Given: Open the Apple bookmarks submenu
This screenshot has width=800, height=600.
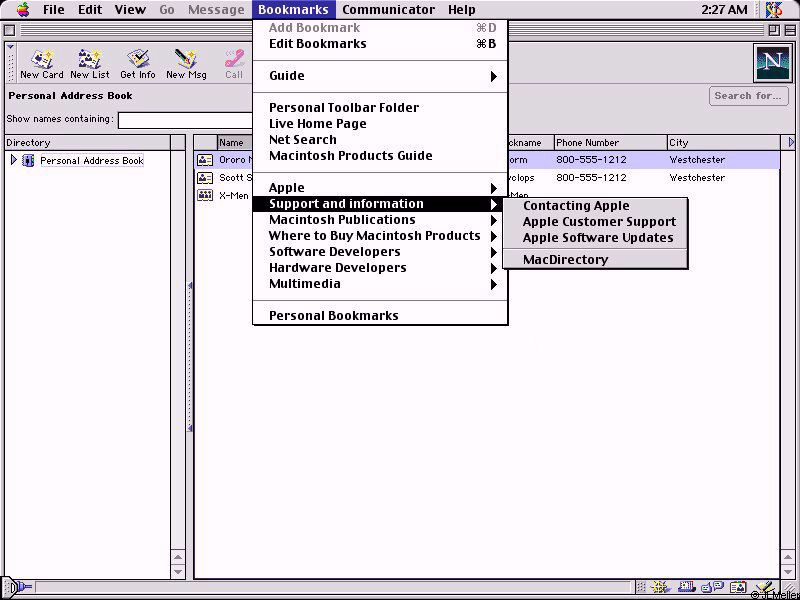Looking at the screenshot, I should (x=380, y=188).
